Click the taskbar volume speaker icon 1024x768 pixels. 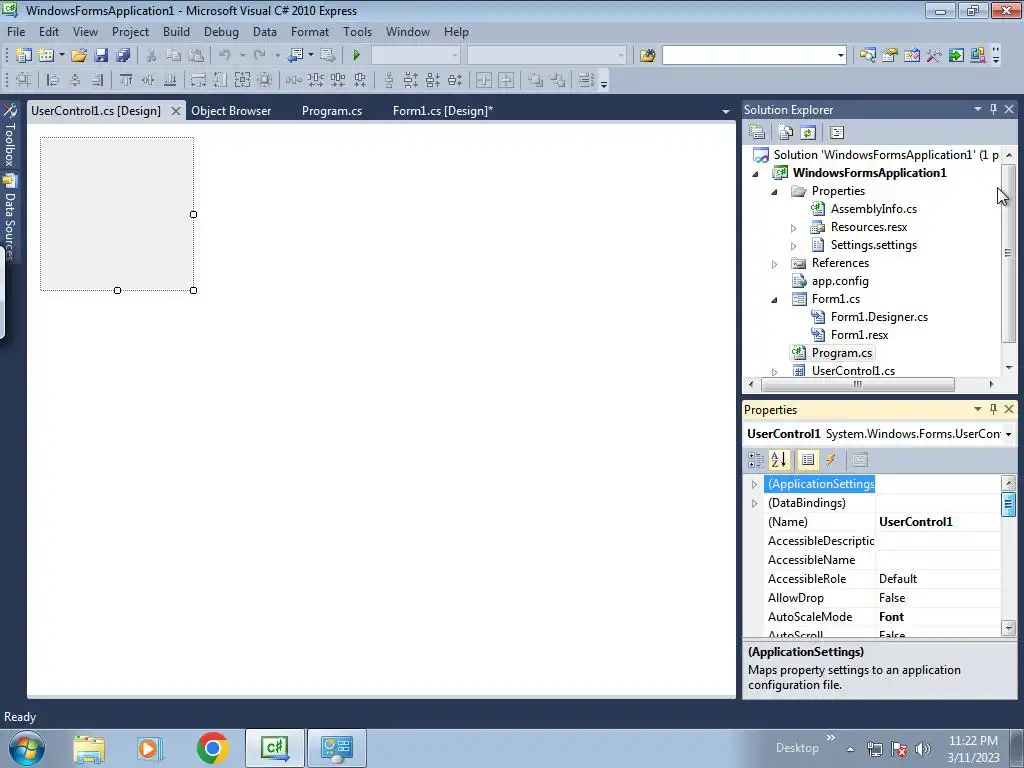click(922, 749)
